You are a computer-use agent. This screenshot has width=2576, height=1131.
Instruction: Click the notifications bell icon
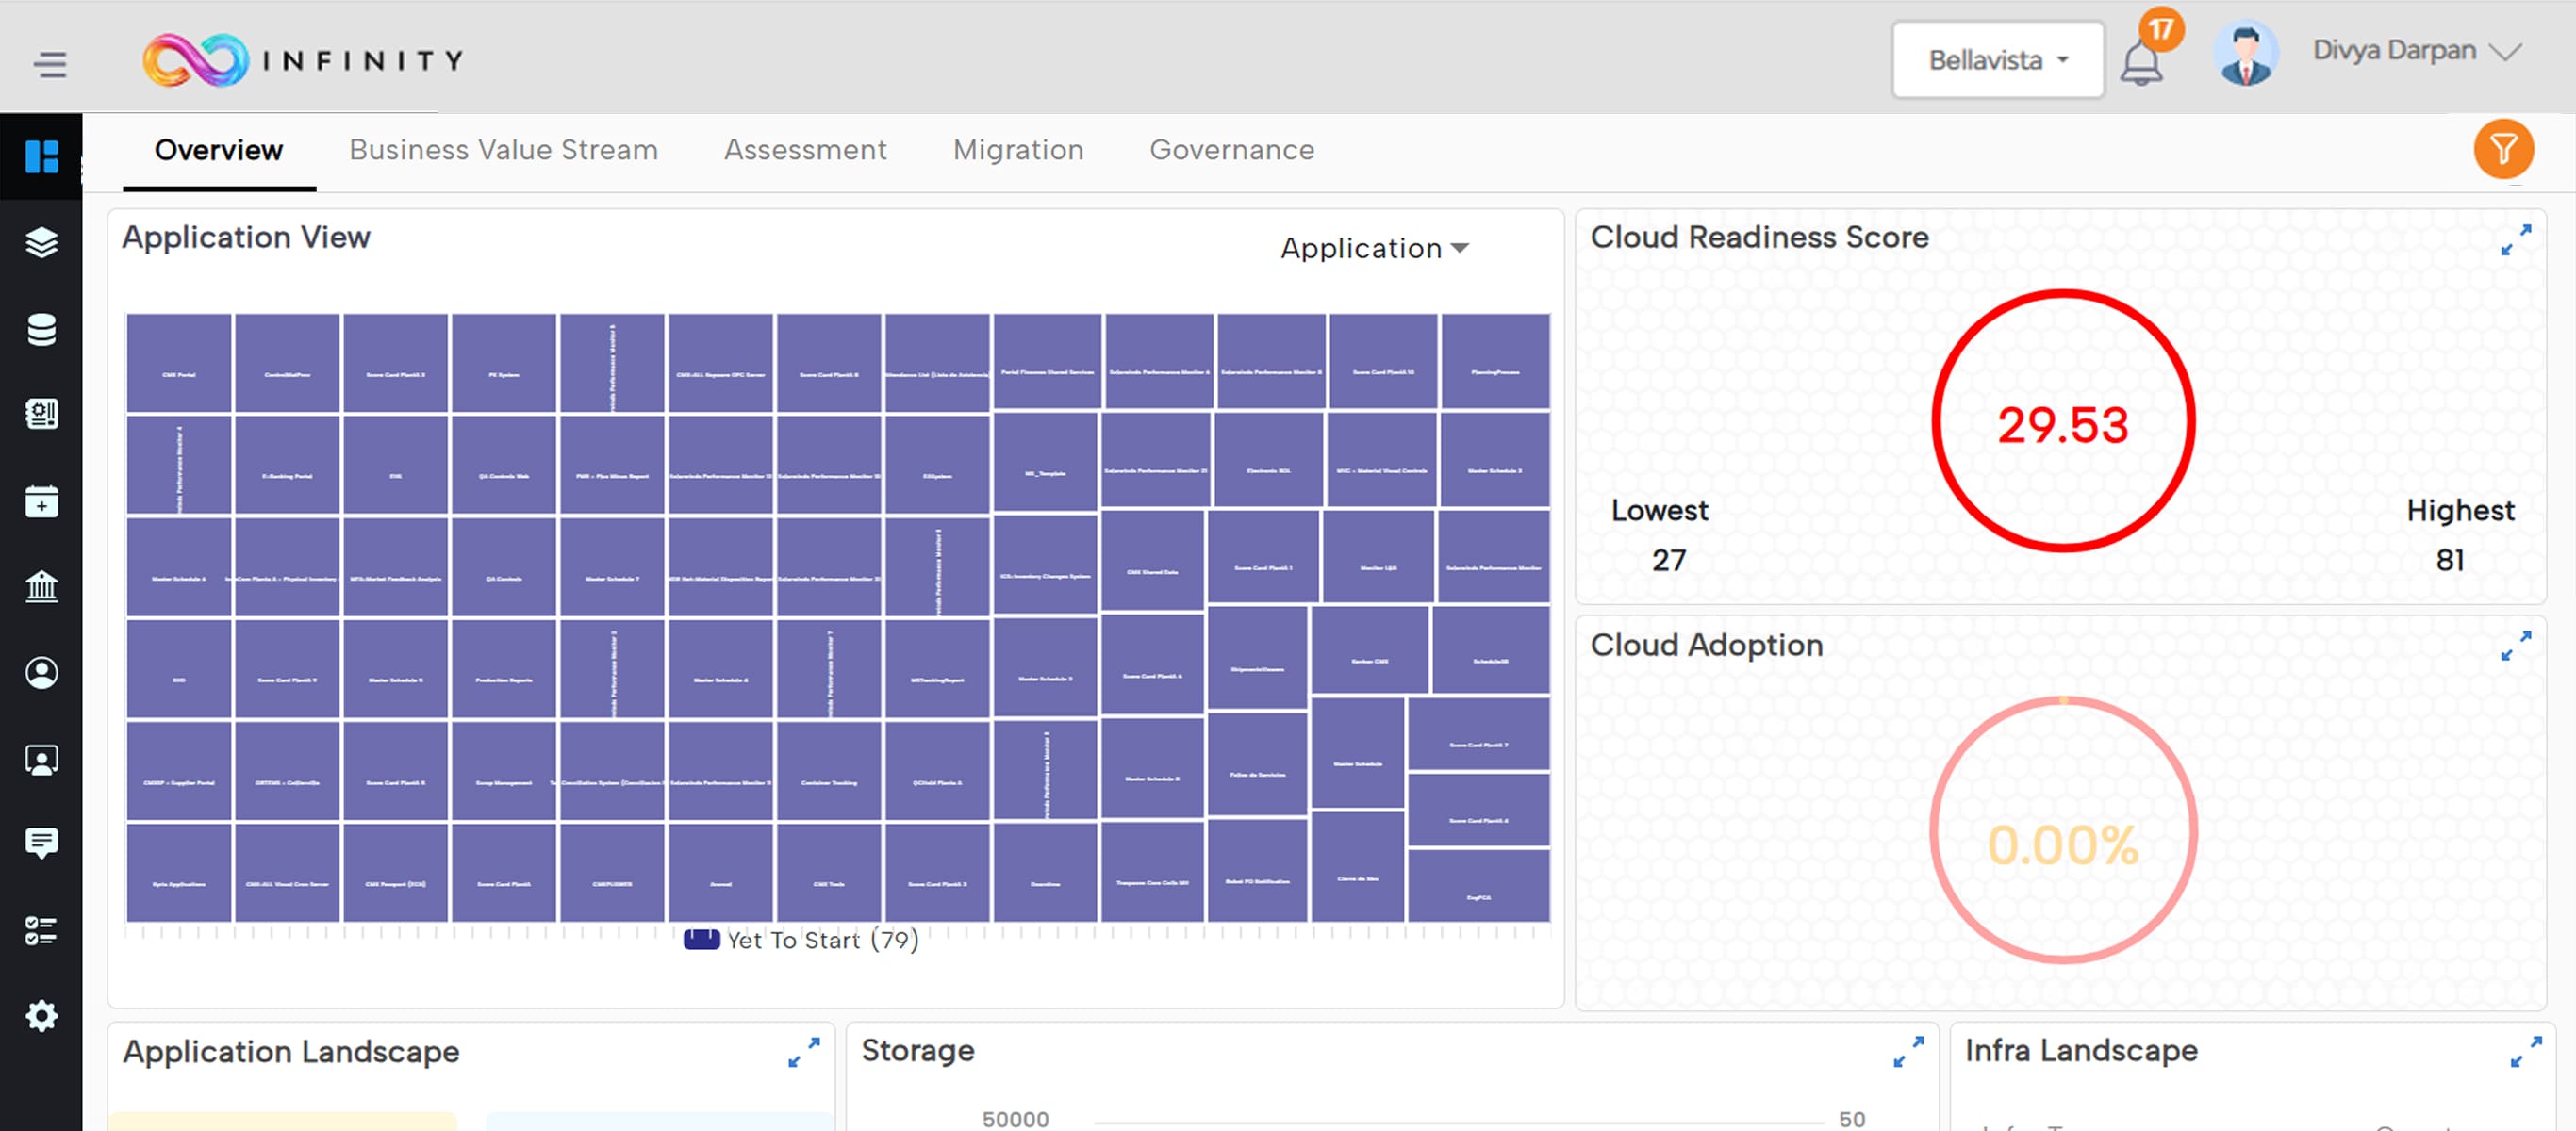(2141, 62)
